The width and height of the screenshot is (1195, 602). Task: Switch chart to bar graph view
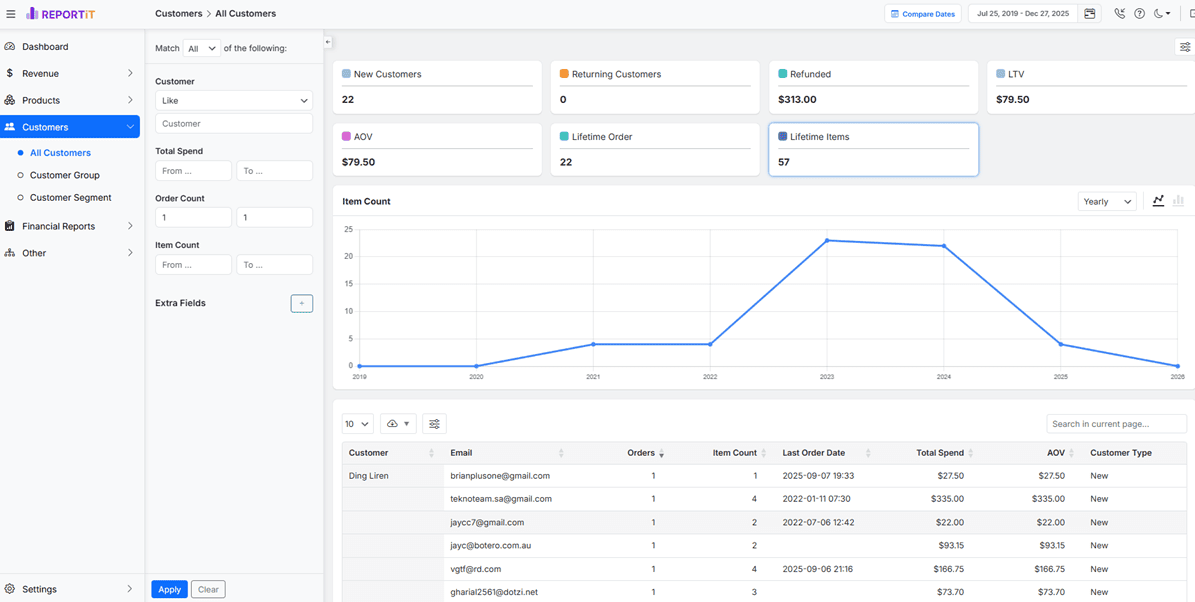tap(1178, 201)
